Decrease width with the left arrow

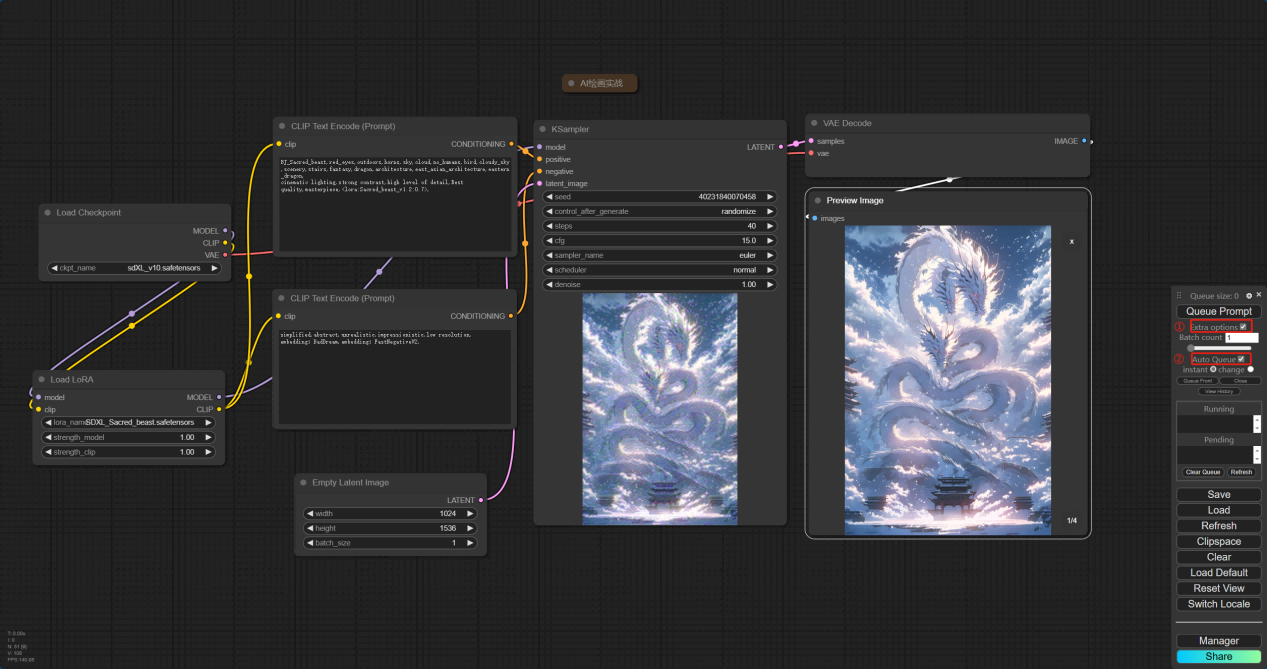click(311, 513)
